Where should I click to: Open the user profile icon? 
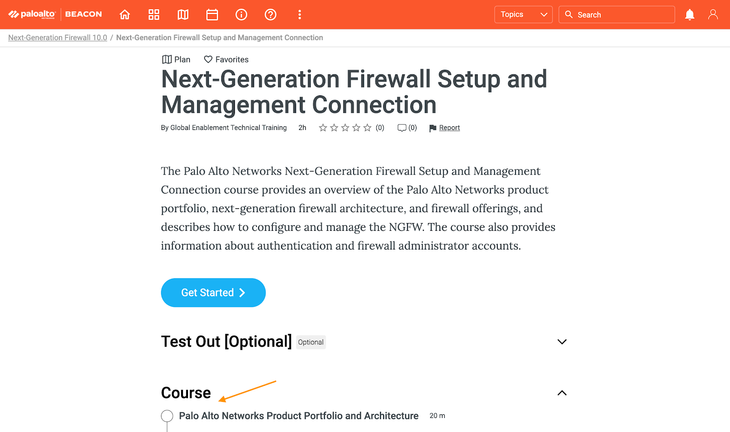tap(713, 14)
